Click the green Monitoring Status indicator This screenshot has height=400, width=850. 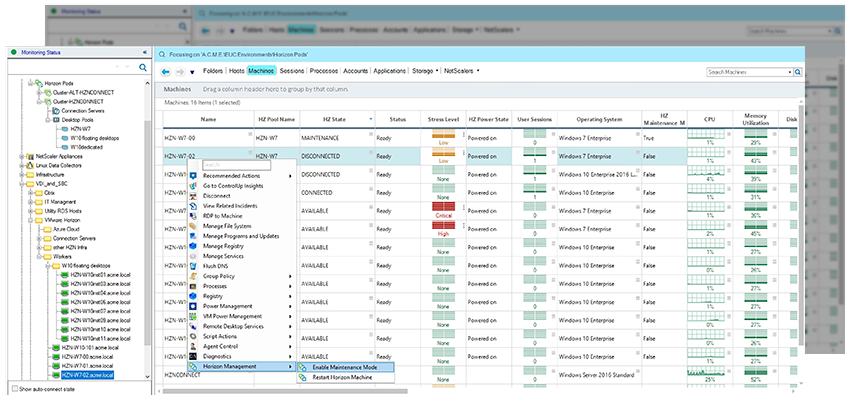point(14,52)
